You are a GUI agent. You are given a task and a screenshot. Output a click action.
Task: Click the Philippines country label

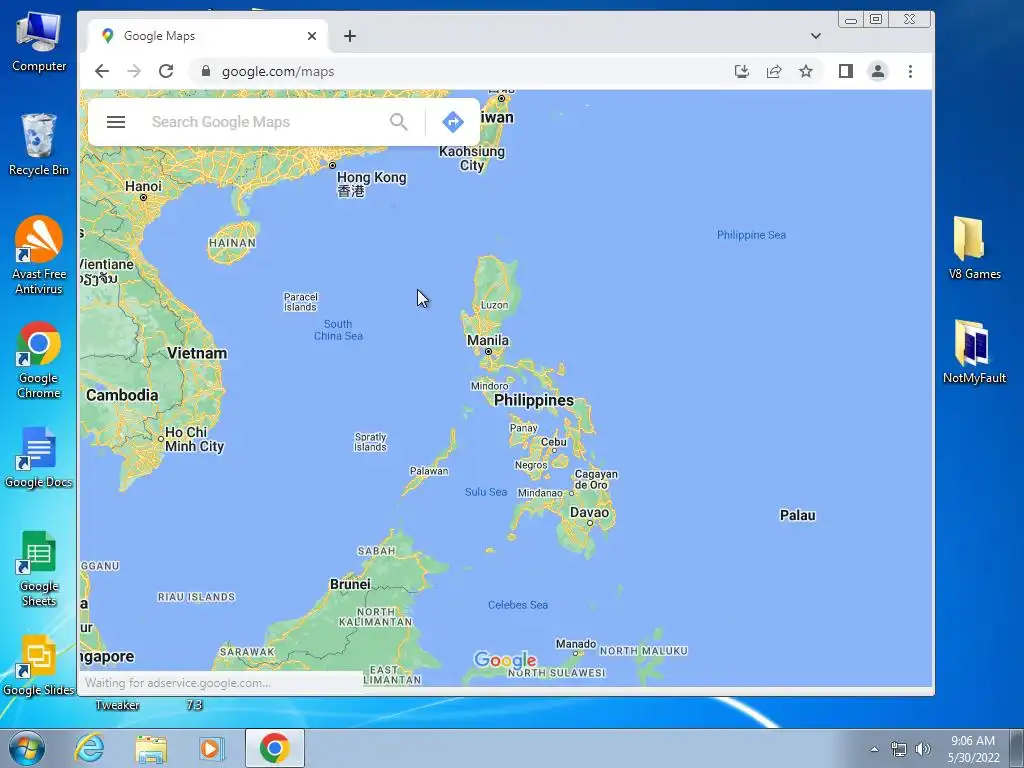534,400
